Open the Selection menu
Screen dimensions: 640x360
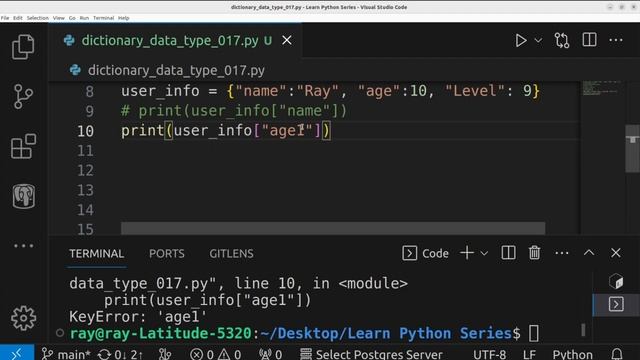38,18
